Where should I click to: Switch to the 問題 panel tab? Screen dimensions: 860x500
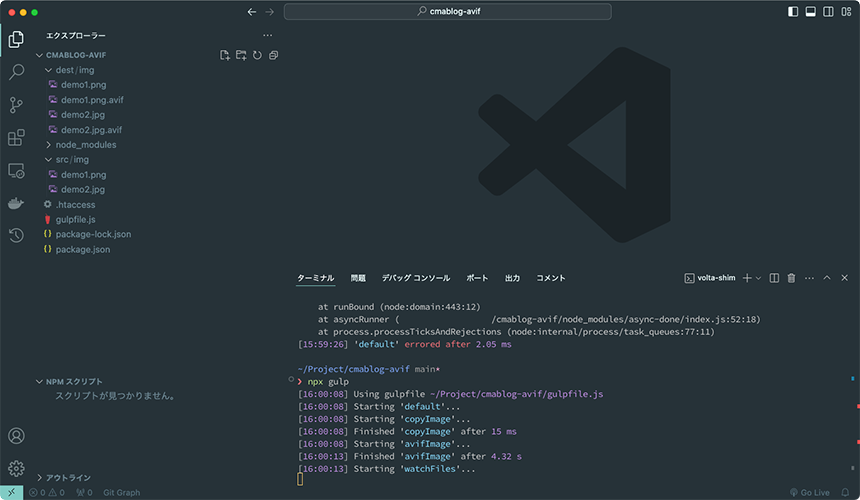(358, 278)
